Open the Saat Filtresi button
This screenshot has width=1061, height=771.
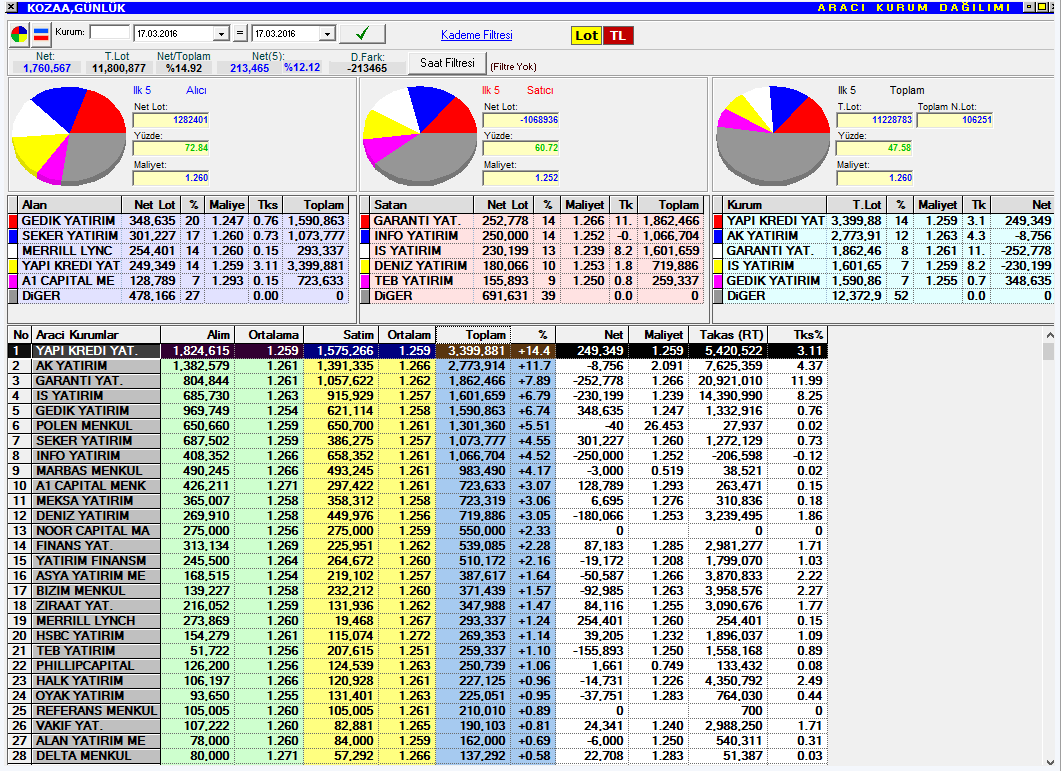coord(446,63)
